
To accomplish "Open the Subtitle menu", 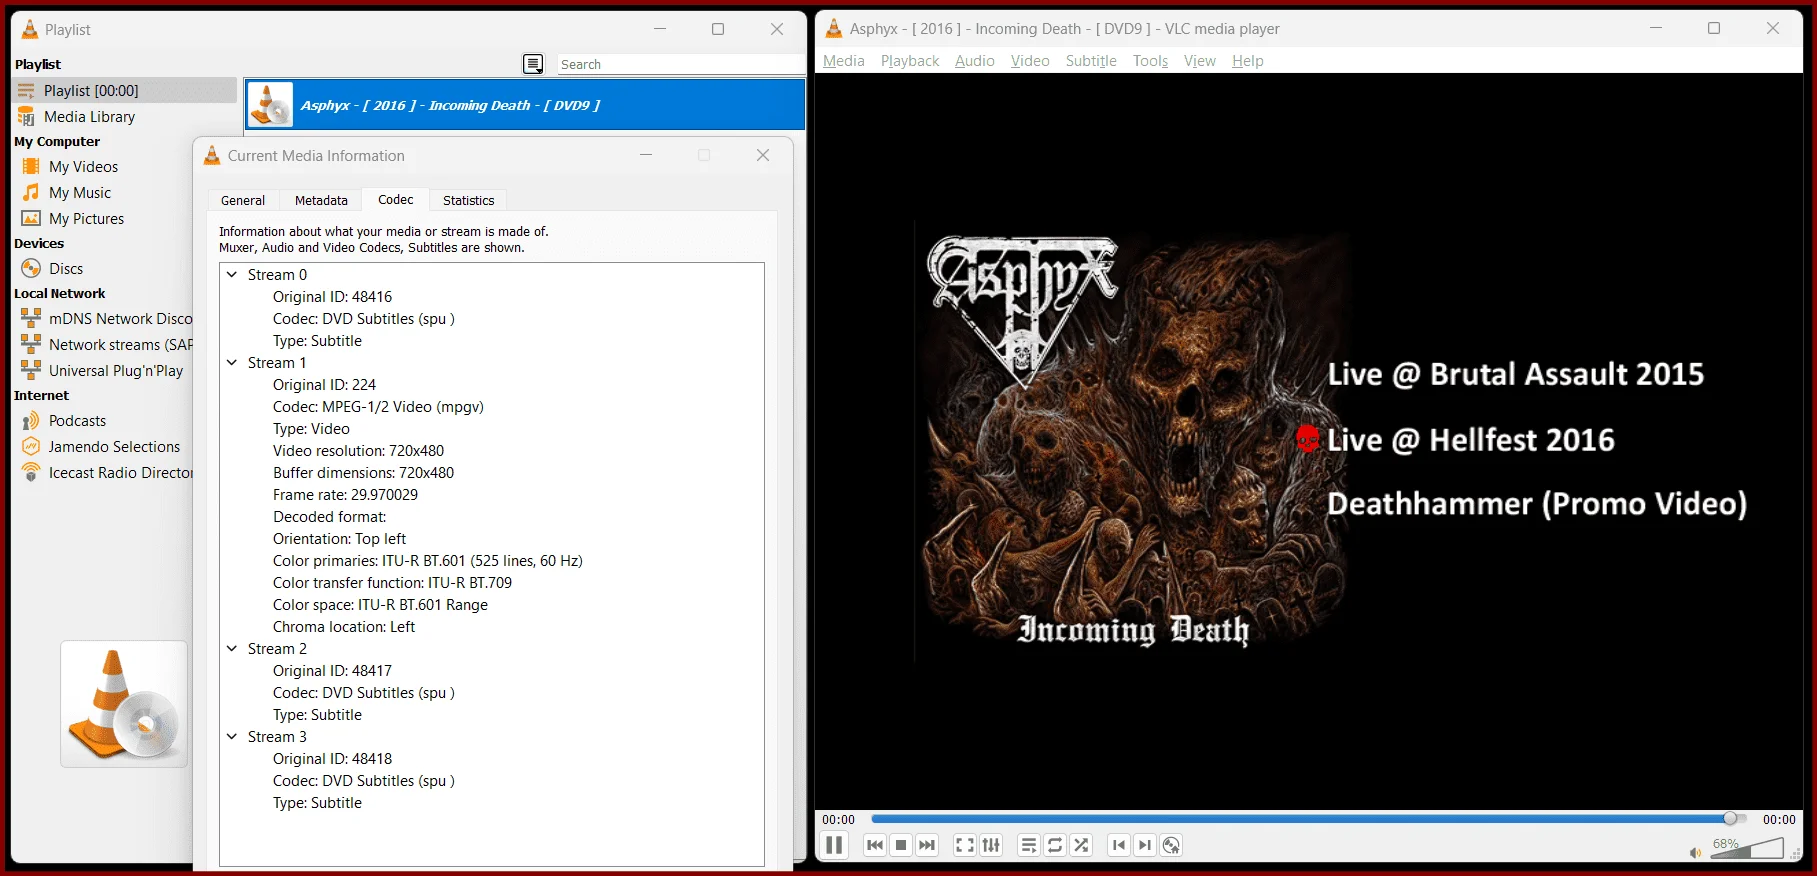I will 1091,61.
